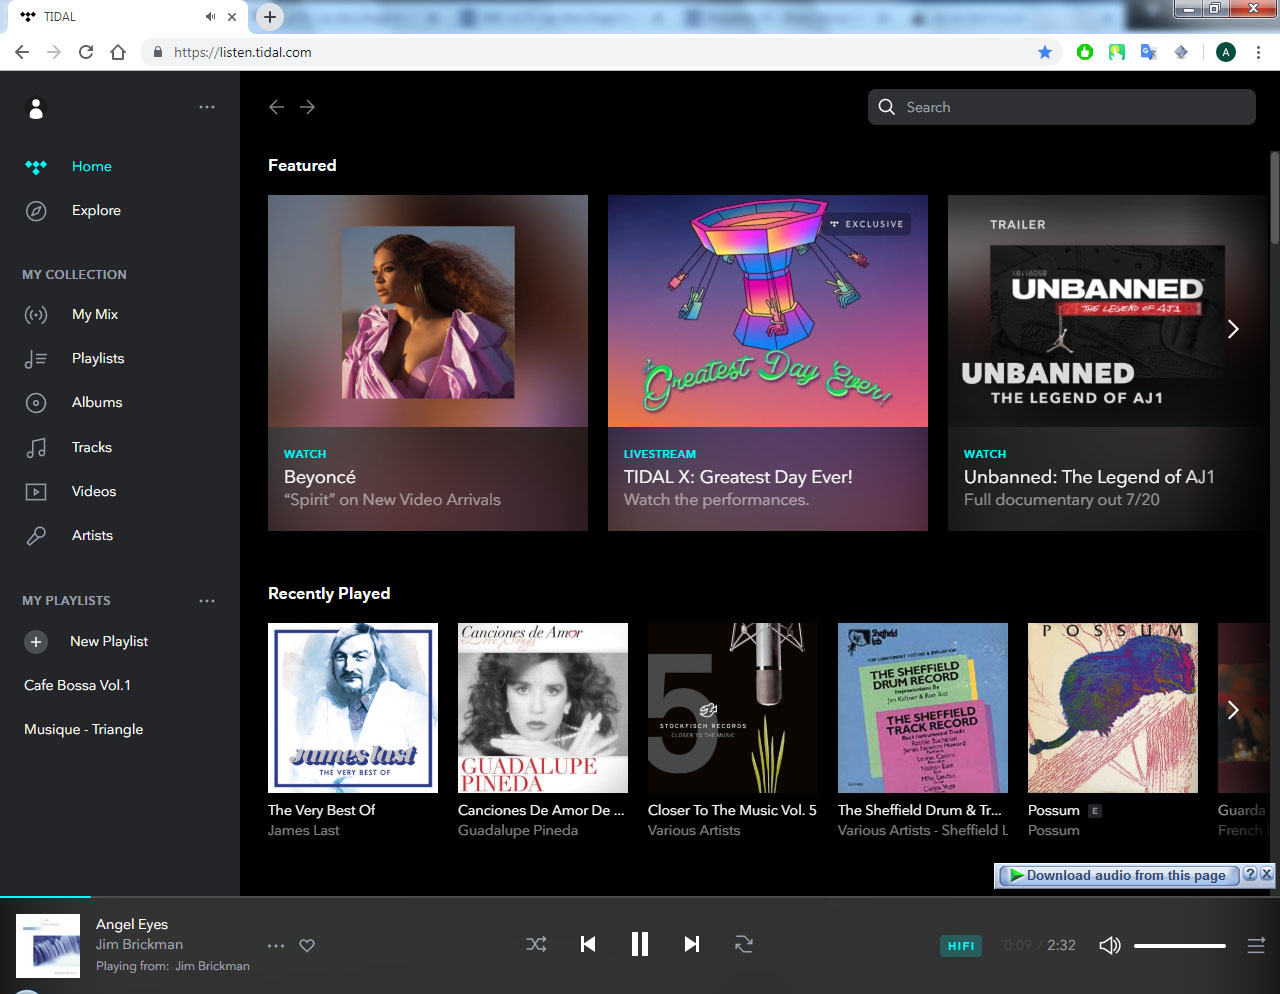Bookmark page with star icon

coord(1045,52)
